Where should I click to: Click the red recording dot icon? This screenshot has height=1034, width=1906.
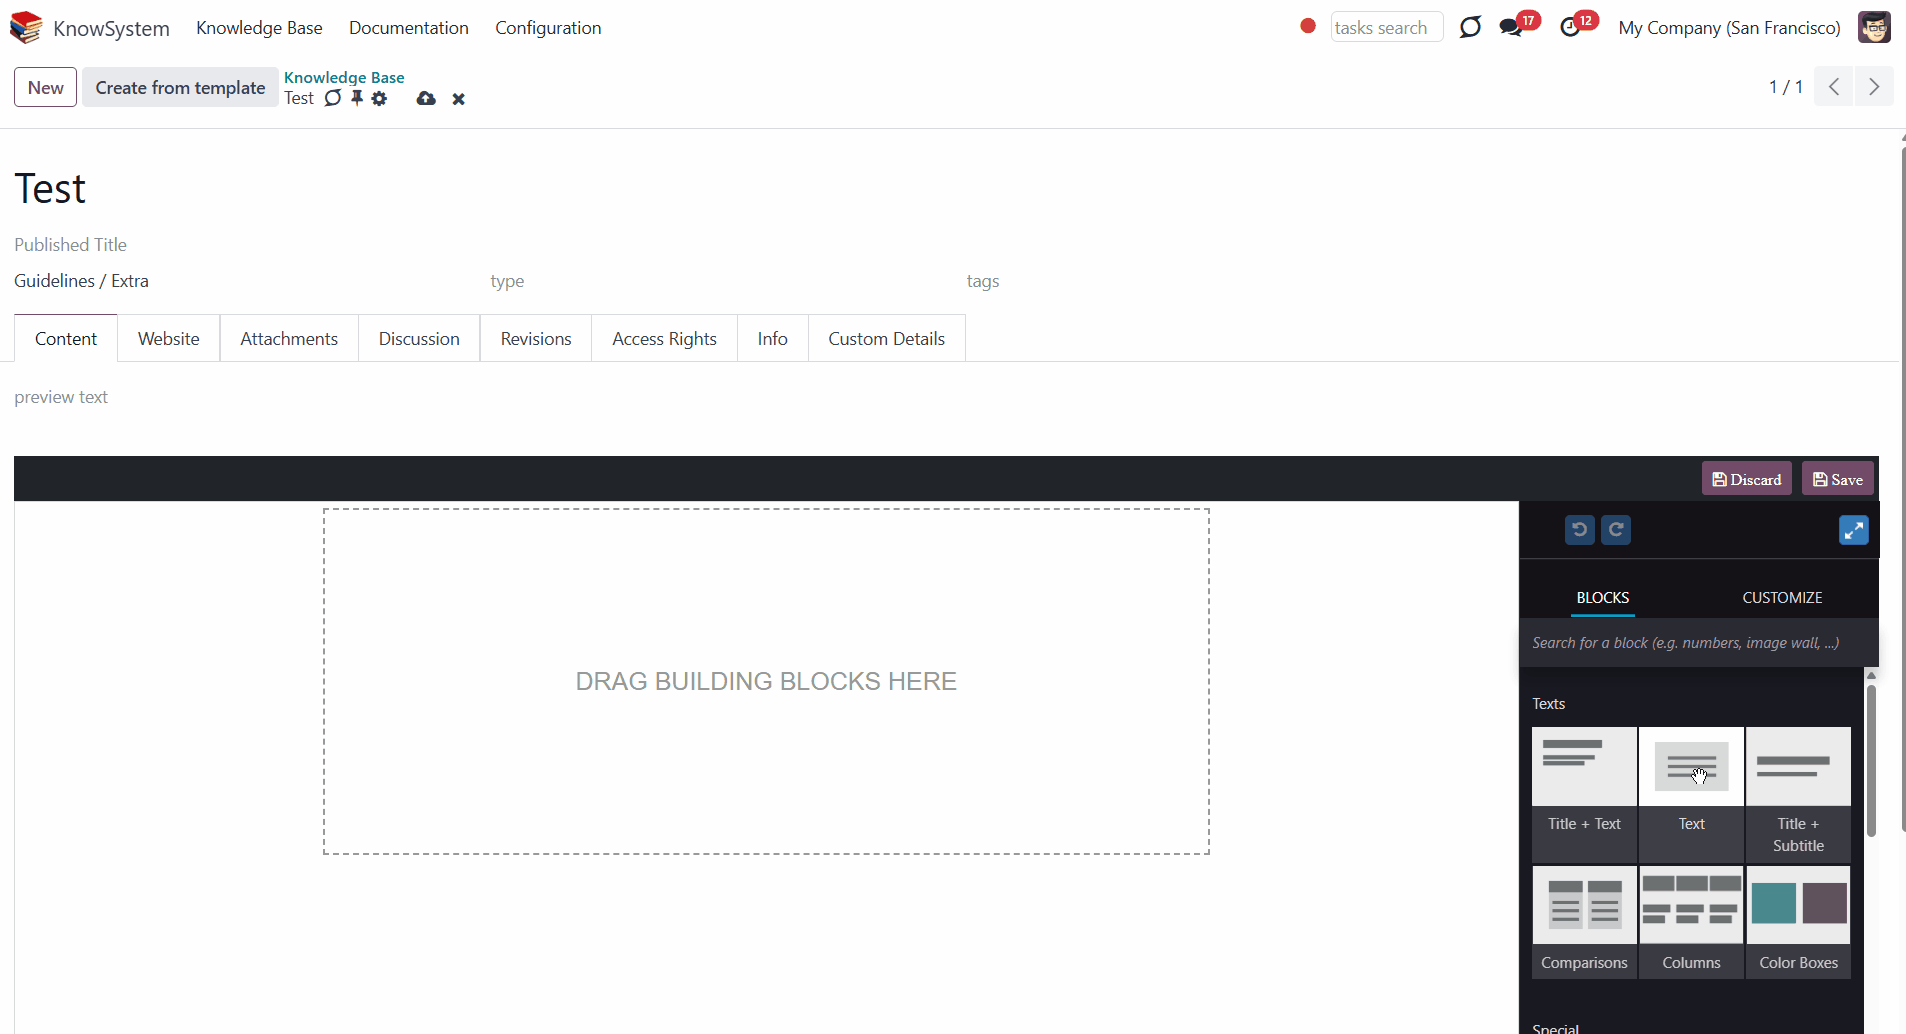[1308, 26]
